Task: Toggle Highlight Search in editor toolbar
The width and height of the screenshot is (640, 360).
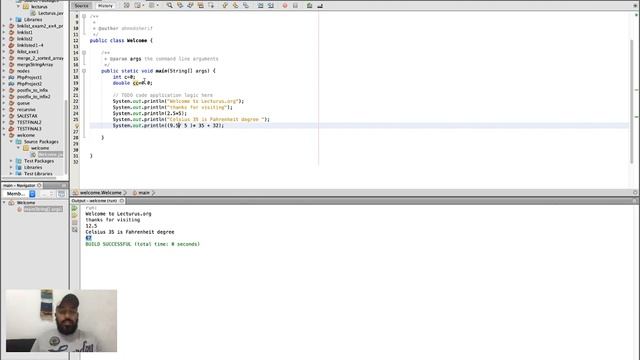Action: pos(200,6)
